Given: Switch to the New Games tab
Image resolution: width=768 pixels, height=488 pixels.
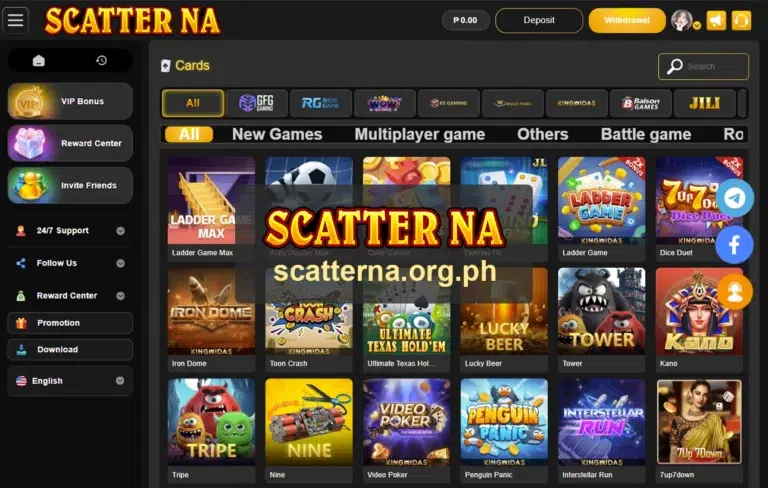Looking at the screenshot, I should [277, 134].
